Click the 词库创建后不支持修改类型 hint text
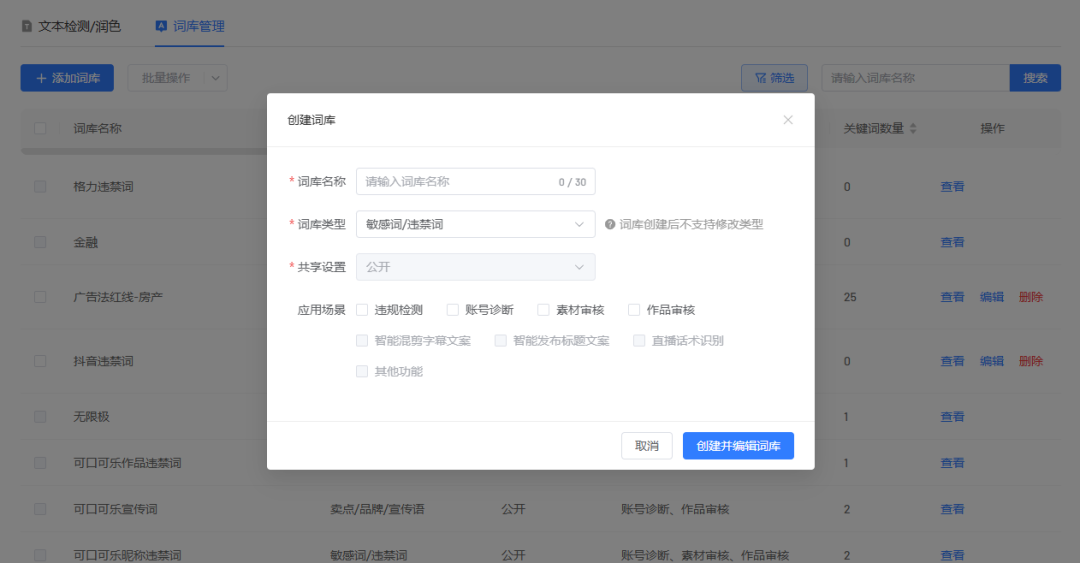The width and height of the screenshot is (1080, 563). pos(691,224)
